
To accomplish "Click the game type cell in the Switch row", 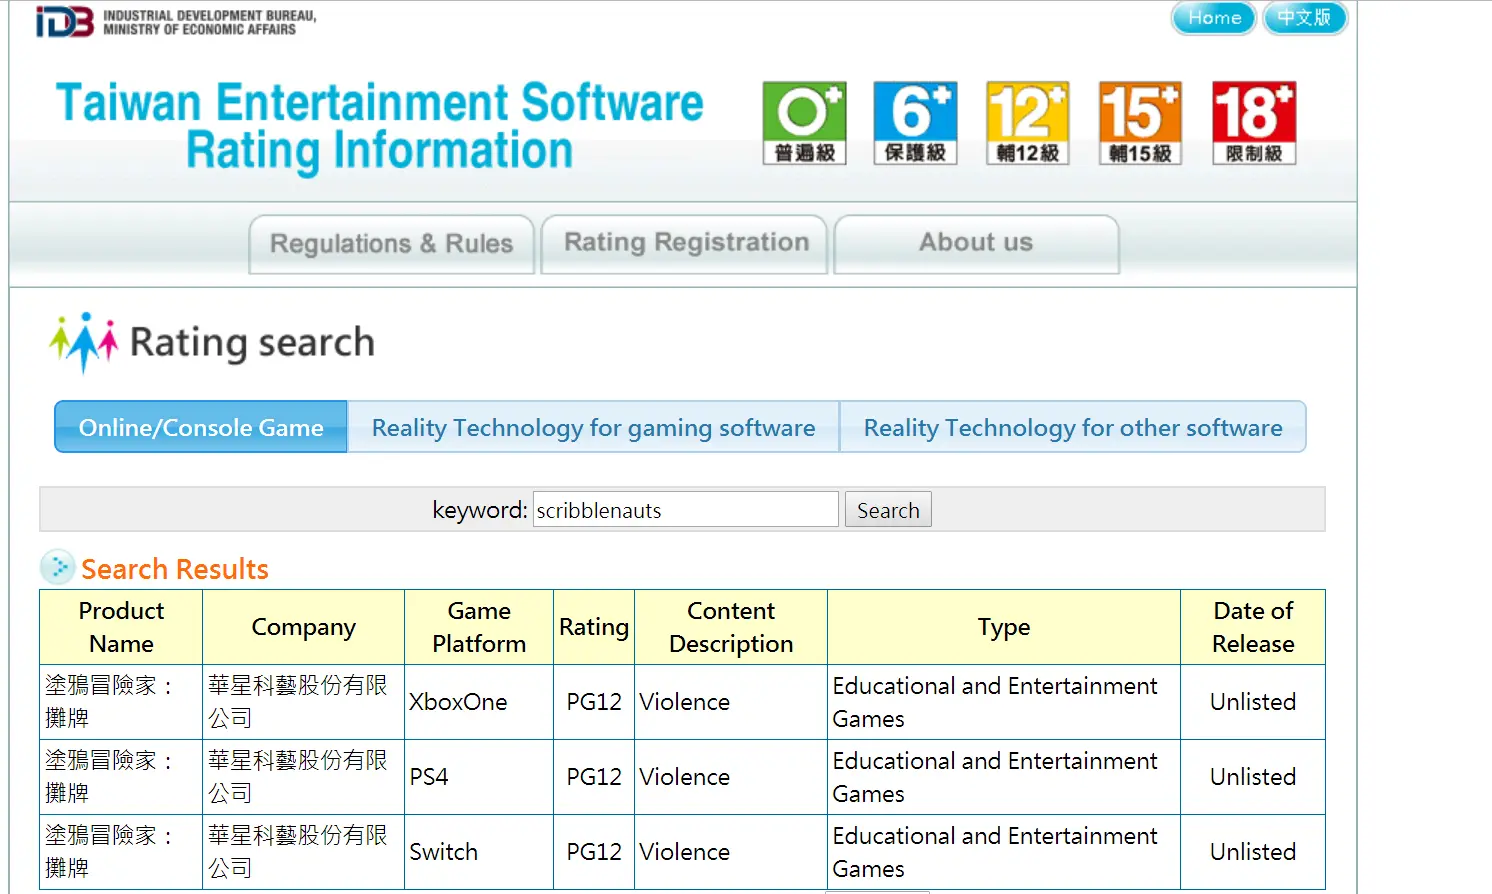I will pos(1004,852).
